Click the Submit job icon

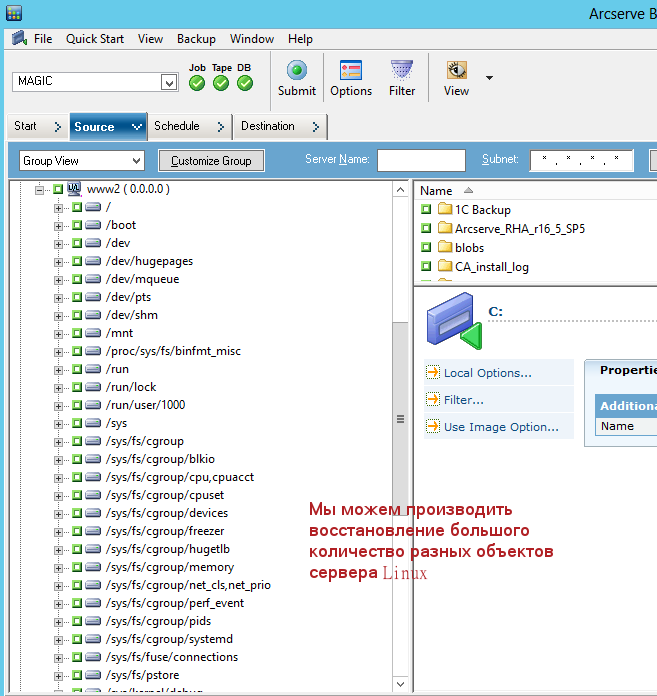pos(297,71)
